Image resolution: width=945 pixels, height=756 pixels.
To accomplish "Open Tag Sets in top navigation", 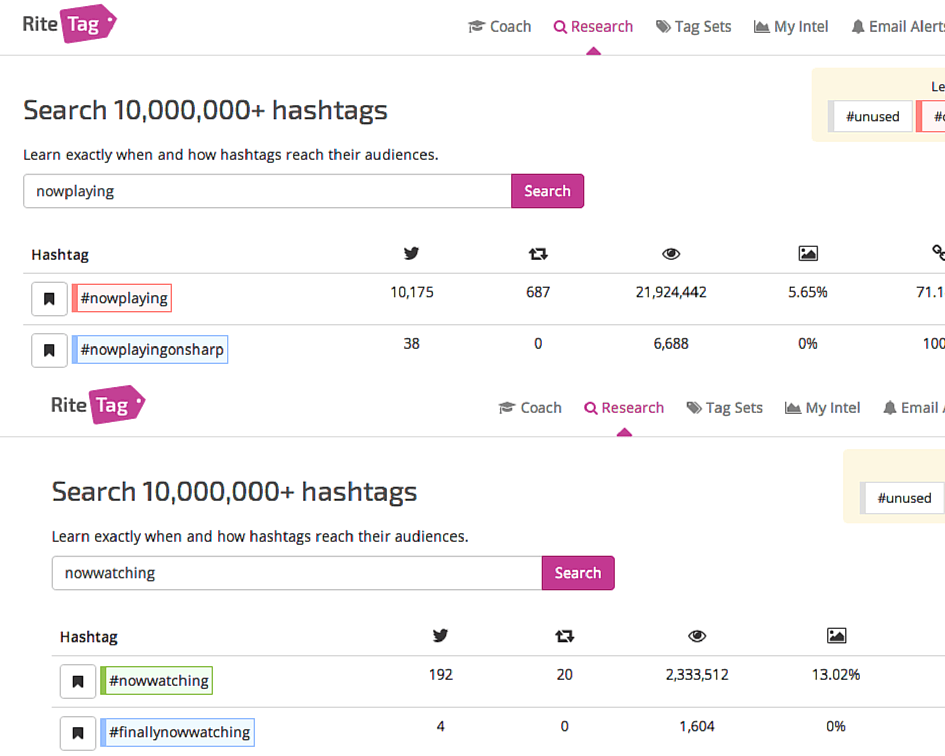I will click(x=693, y=27).
